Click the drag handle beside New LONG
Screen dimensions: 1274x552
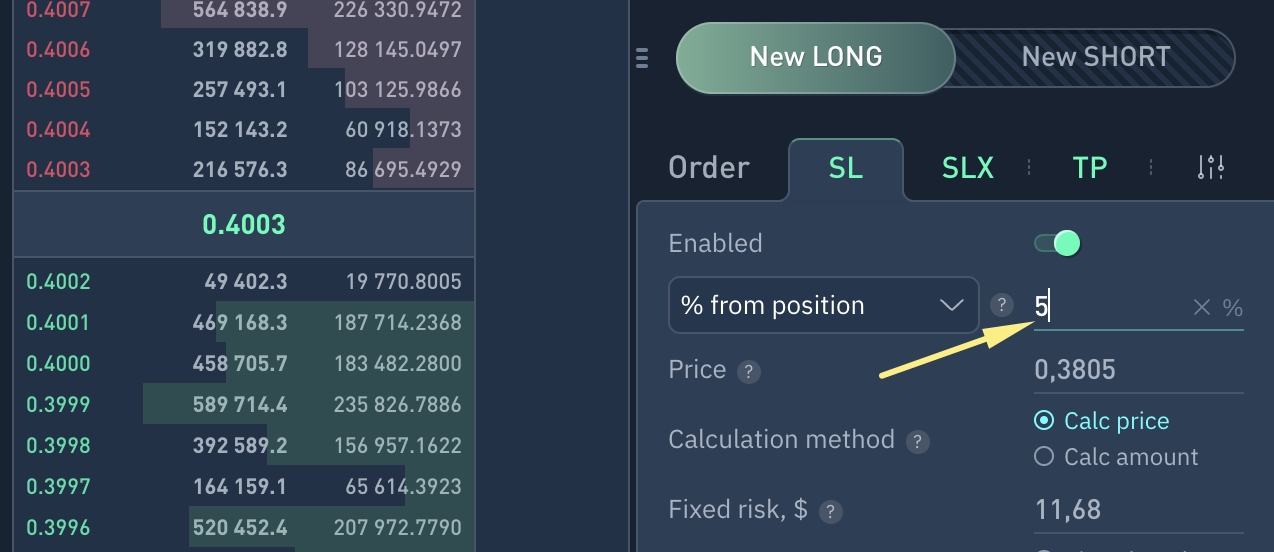(x=642, y=59)
